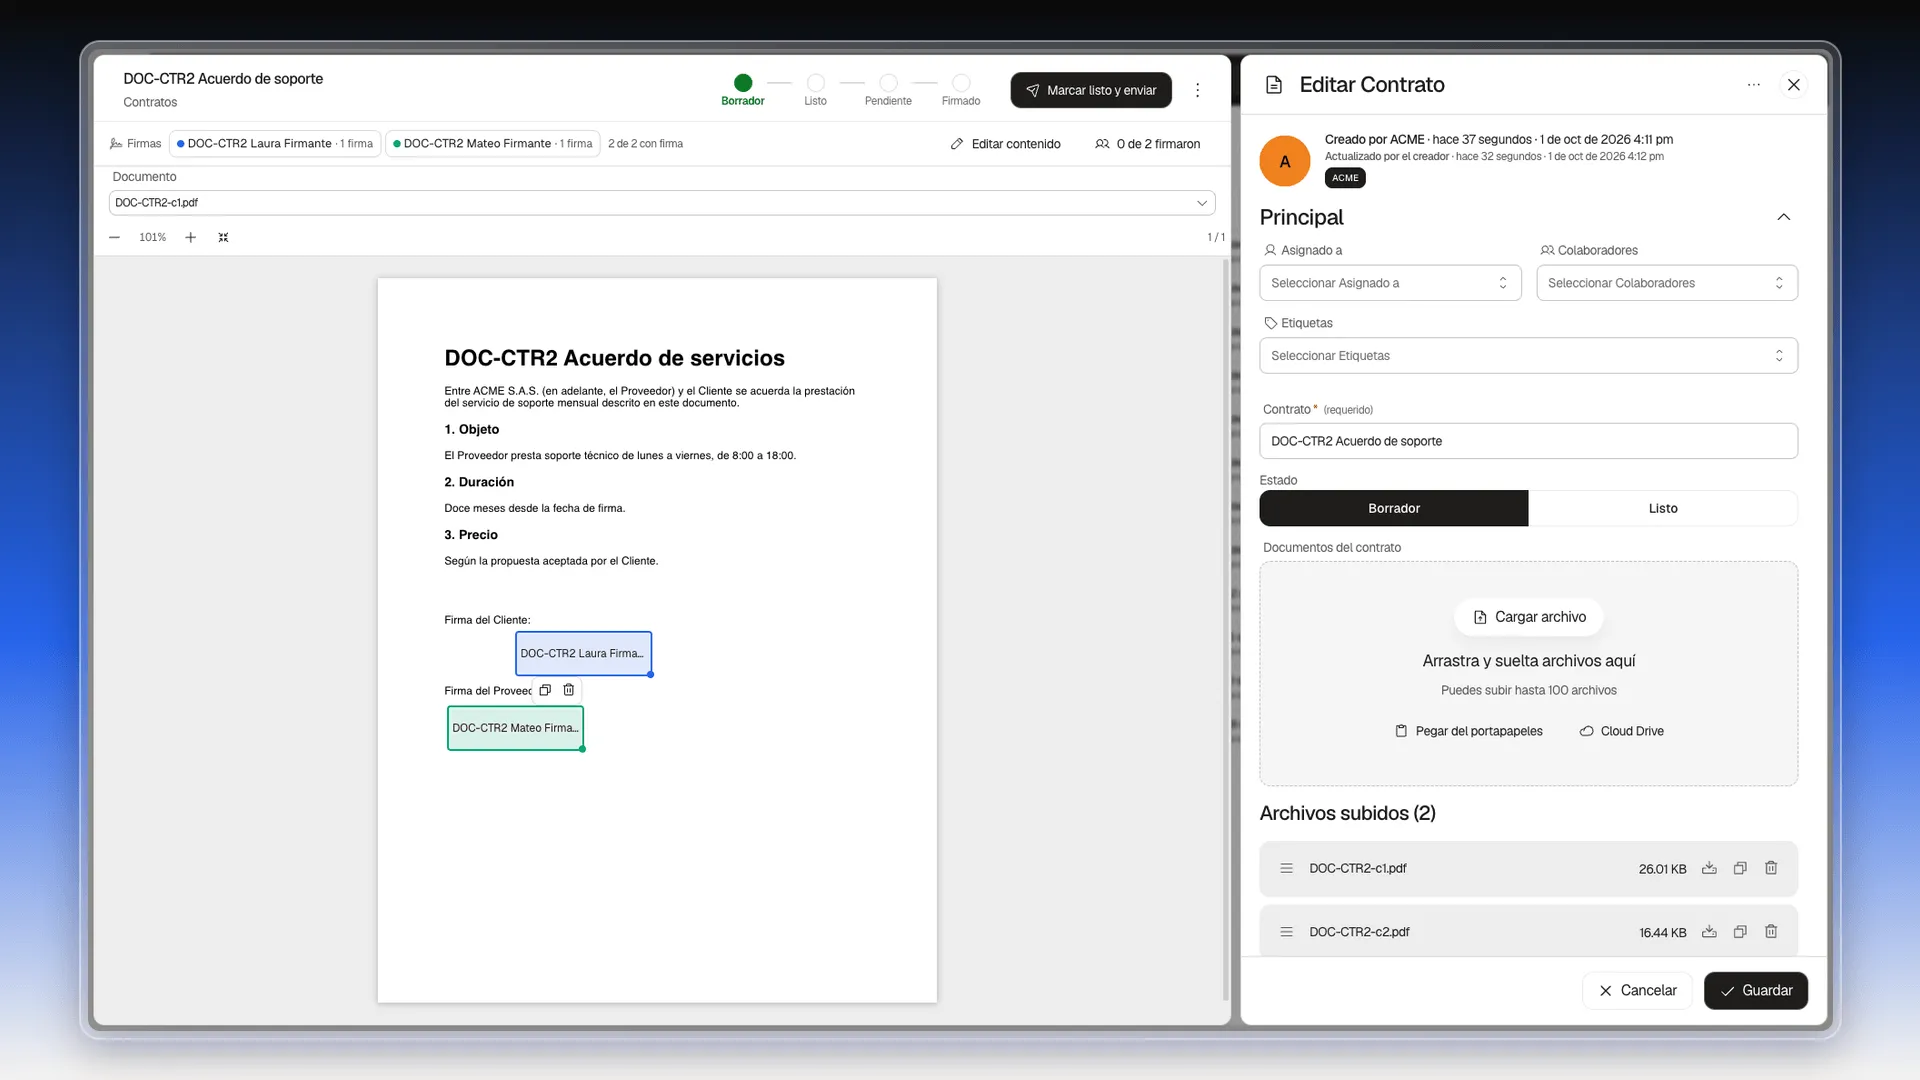Set Estado to Listo

(1662, 508)
